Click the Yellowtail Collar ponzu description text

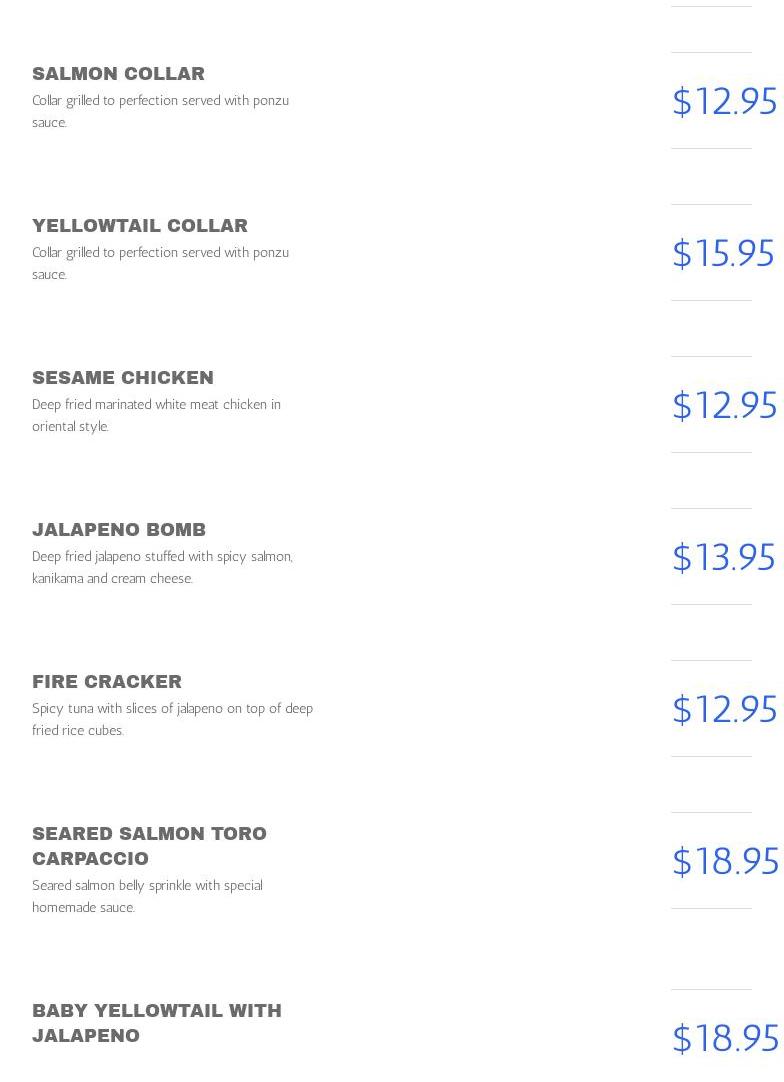click(x=160, y=263)
